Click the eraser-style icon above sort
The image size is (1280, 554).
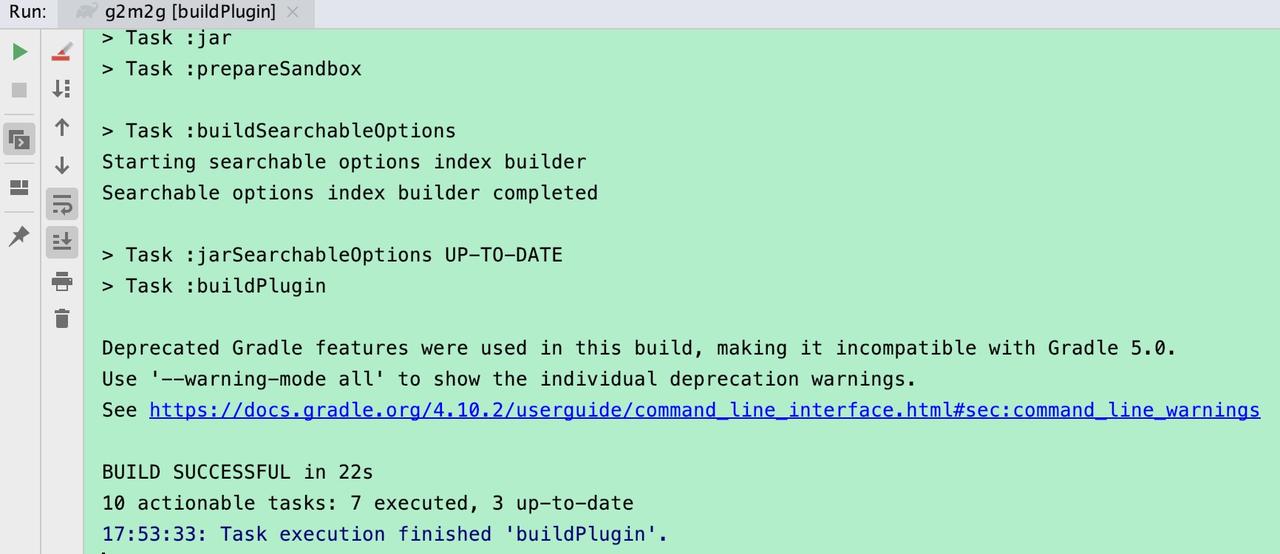point(62,51)
